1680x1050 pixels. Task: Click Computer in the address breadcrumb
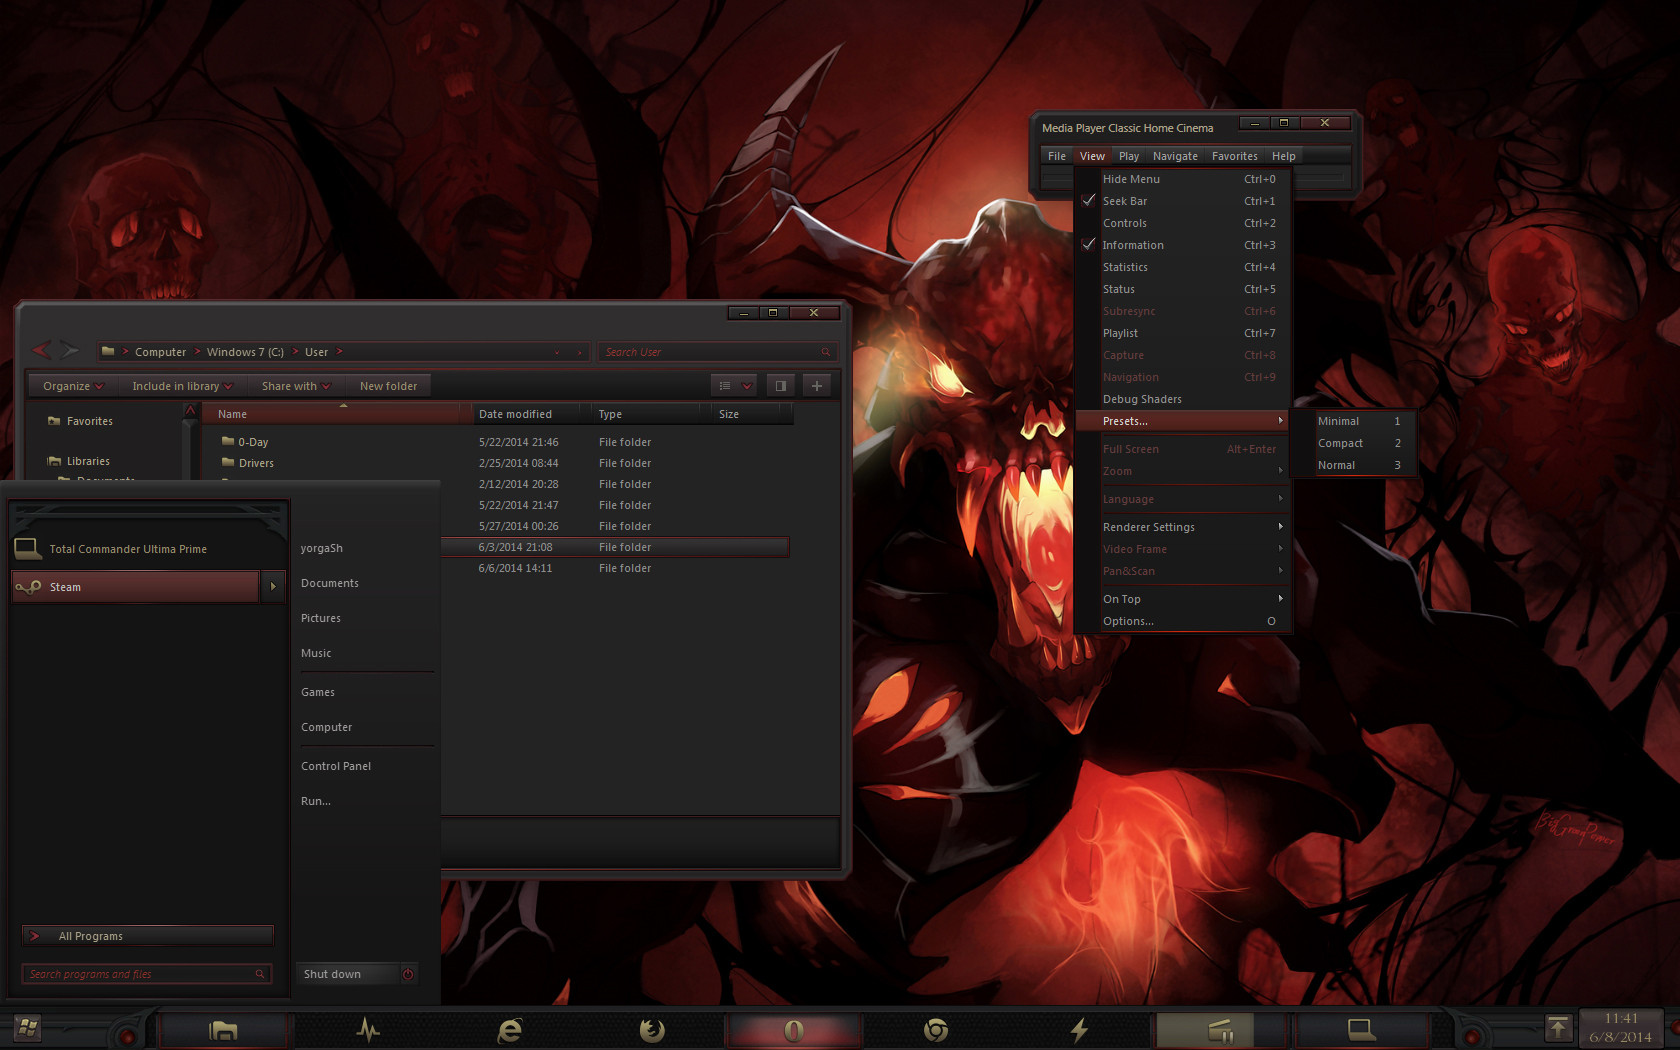[161, 352]
